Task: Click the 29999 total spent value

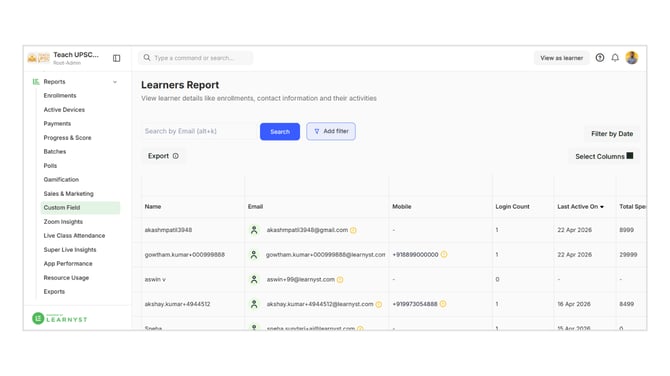Action: click(628, 255)
